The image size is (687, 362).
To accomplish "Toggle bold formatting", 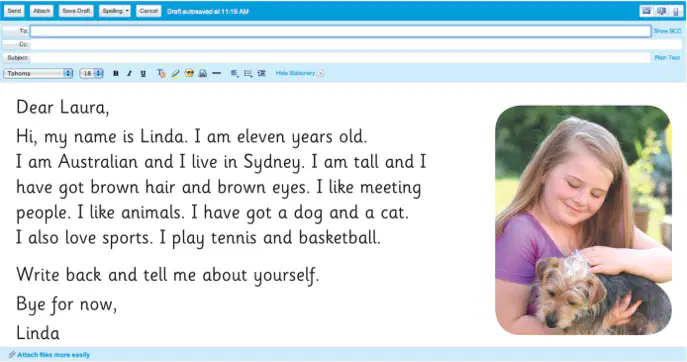I will pyautogui.click(x=116, y=74).
